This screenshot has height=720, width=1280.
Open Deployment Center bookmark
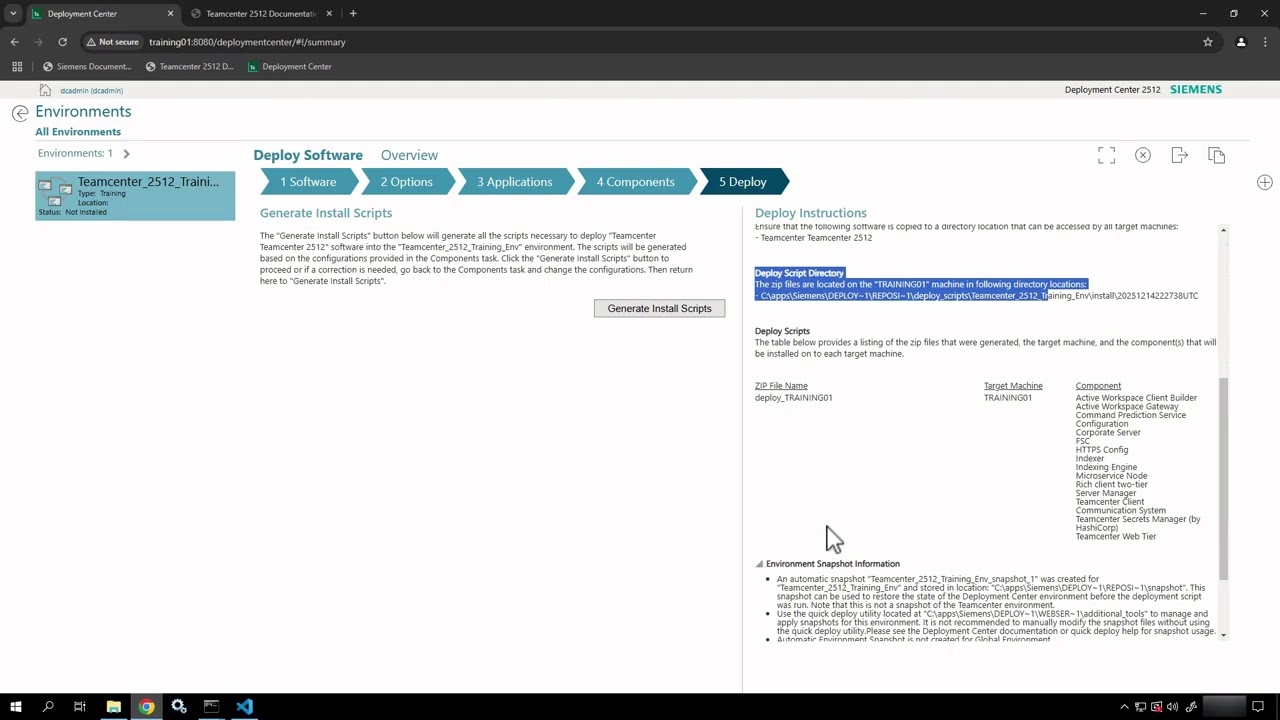tap(289, 67)
